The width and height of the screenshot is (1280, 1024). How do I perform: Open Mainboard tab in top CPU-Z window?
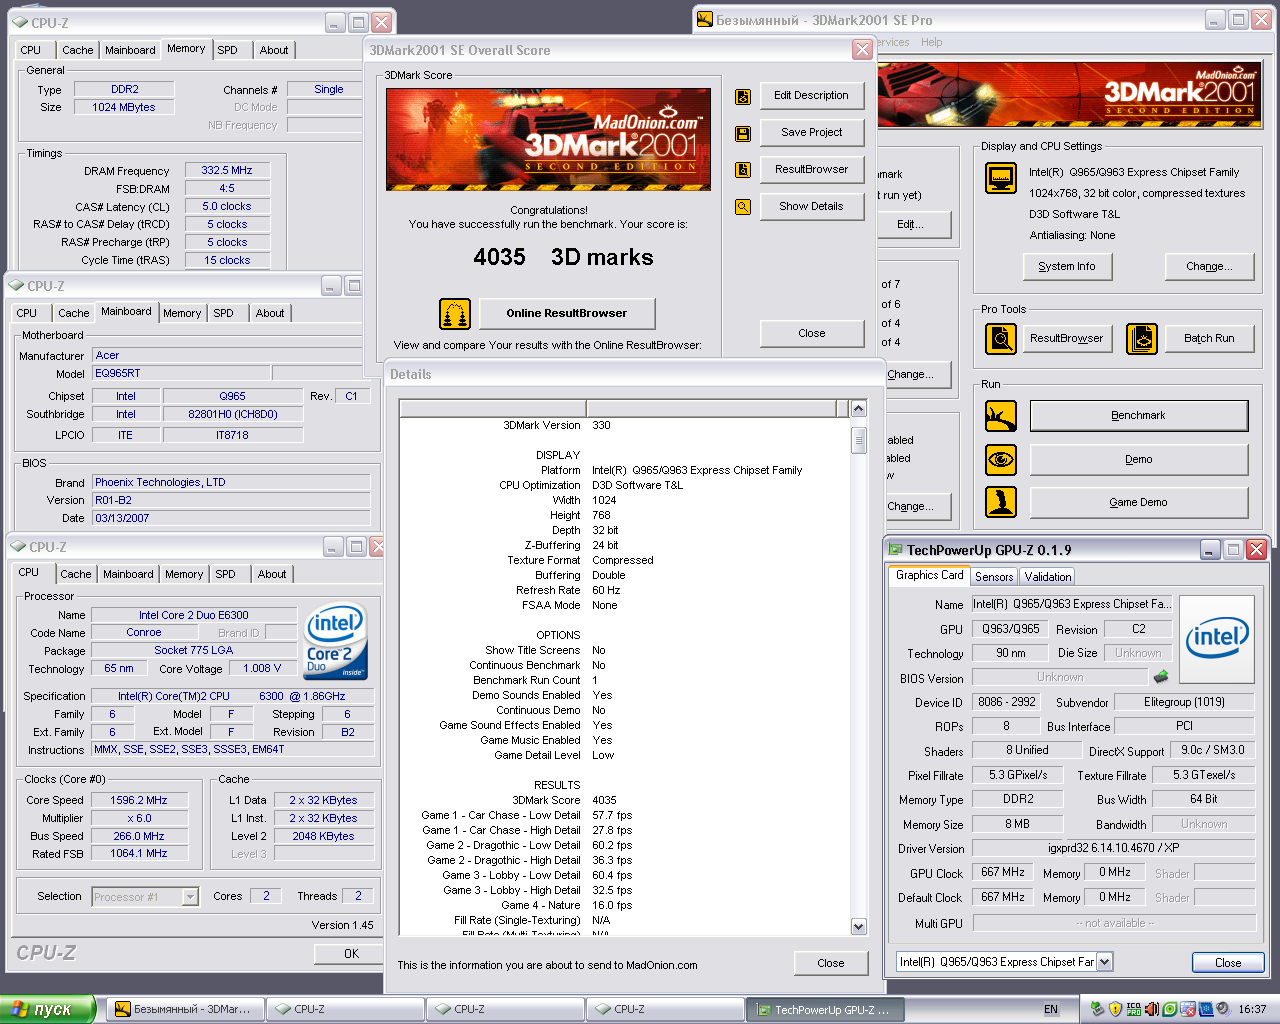click(x=130, y=50)
